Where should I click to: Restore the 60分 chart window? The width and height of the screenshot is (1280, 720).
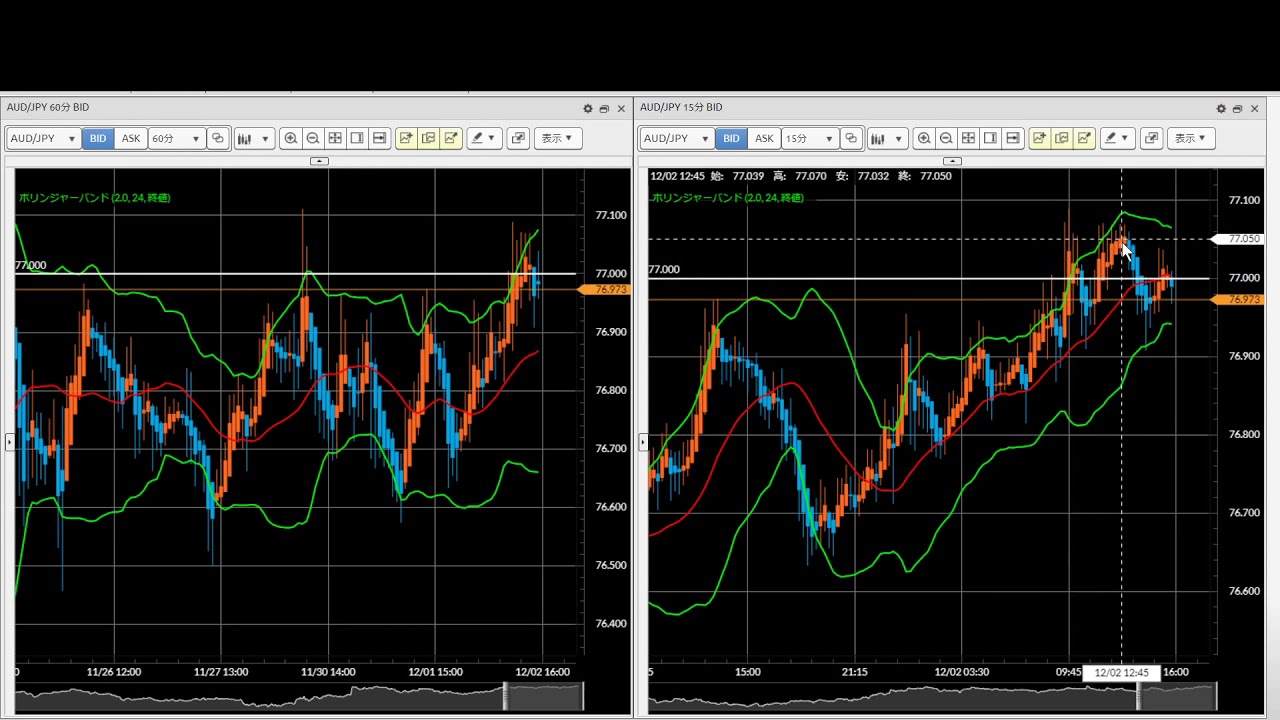point(604,108)
